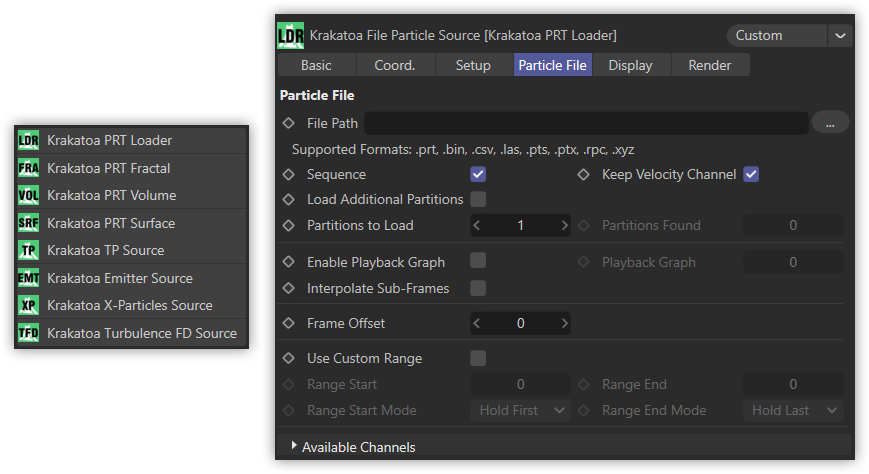Click the Range Start value field

[520, 384]
